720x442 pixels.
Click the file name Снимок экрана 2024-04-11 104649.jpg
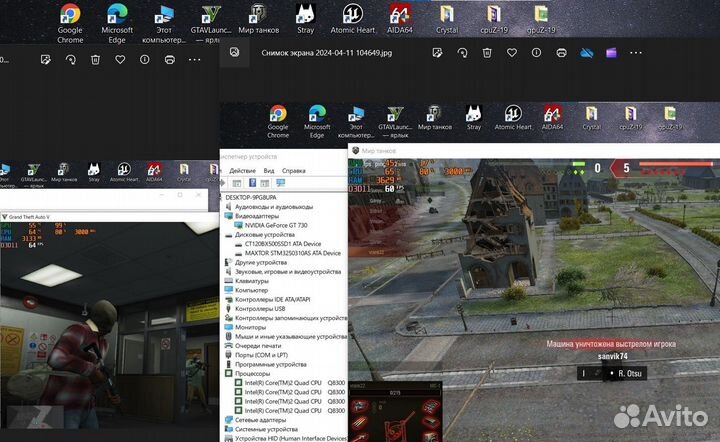click(326, 53)
